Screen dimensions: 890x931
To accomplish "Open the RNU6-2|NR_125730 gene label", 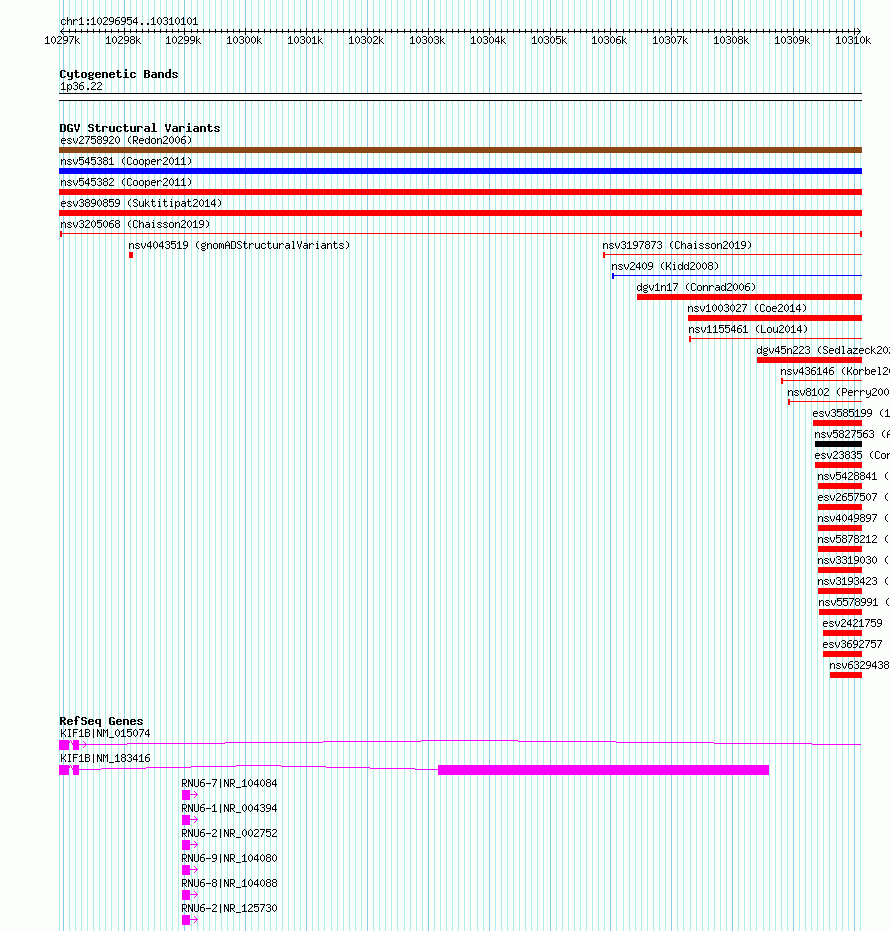I will (x=229, y=908).
